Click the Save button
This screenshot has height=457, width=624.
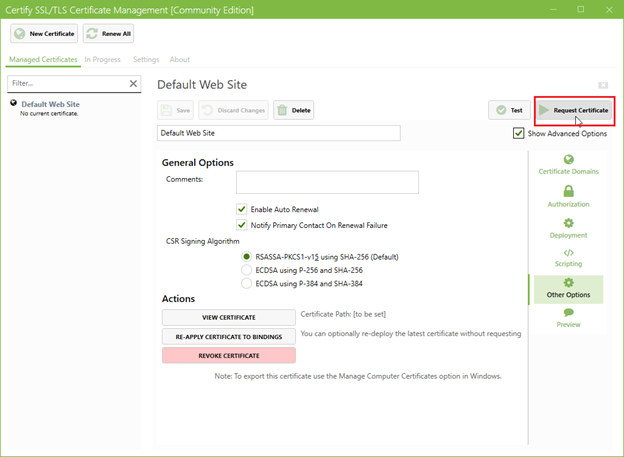(x=176, y=110)
